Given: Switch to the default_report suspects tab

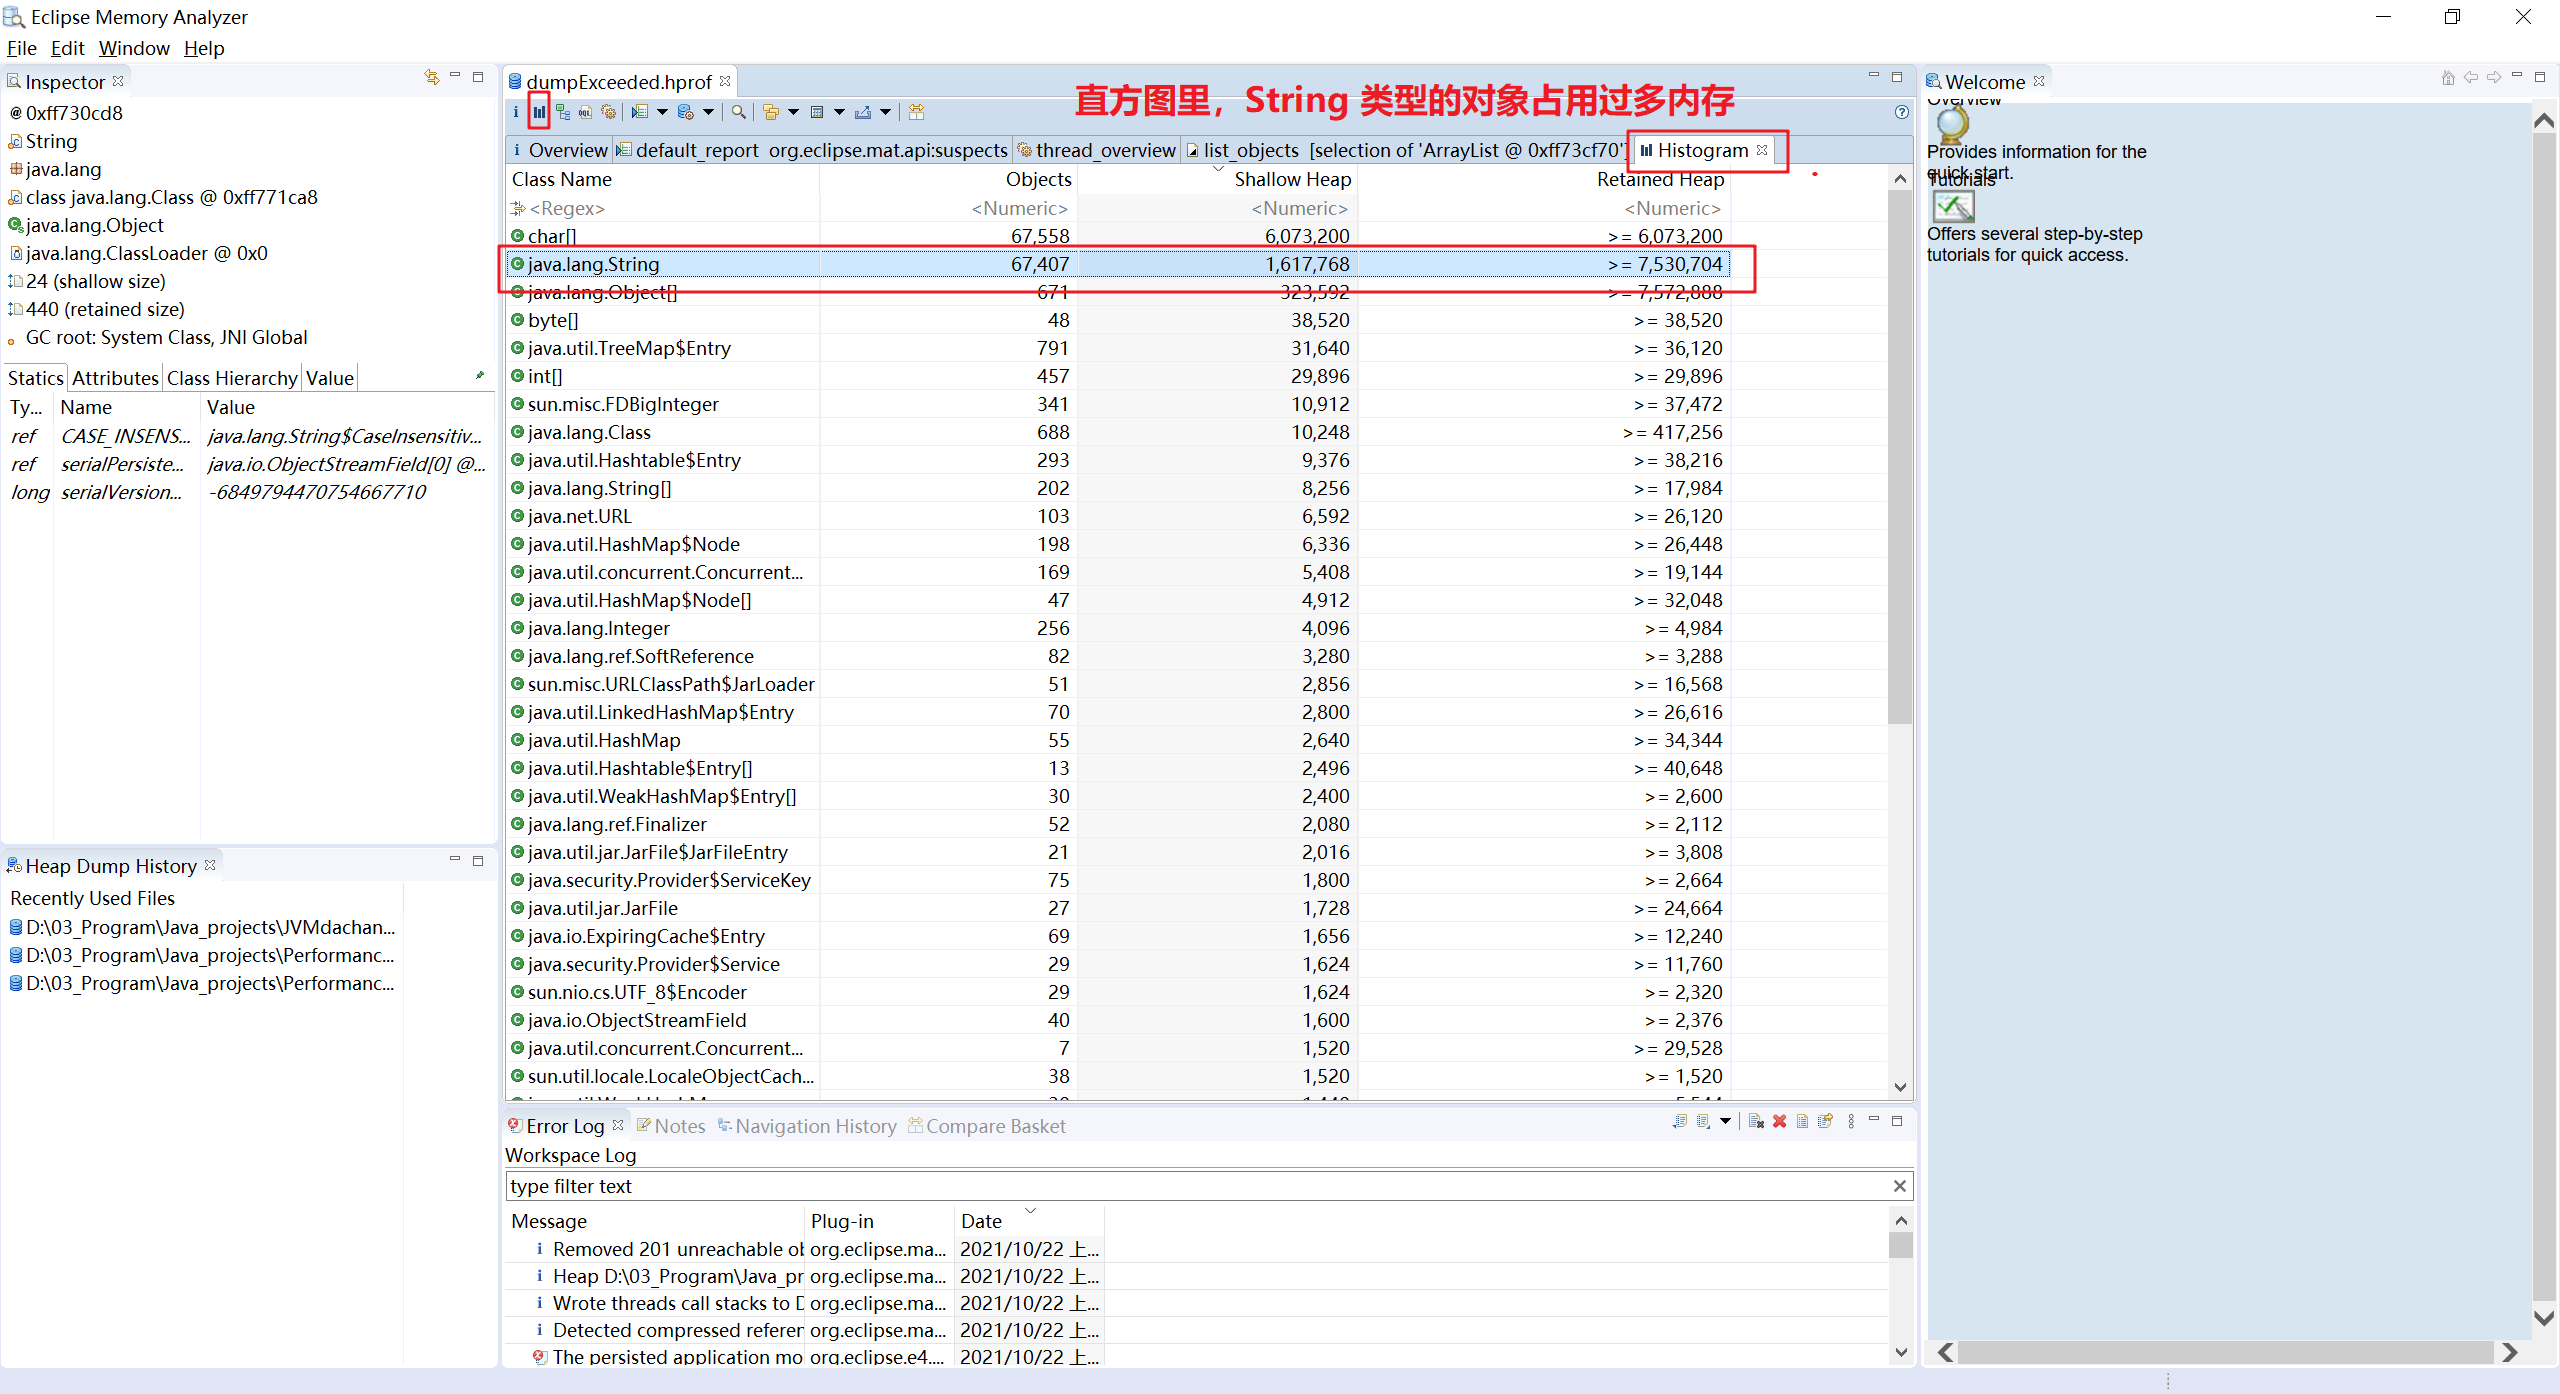Looking at the screenshot, I should point(812,150).
